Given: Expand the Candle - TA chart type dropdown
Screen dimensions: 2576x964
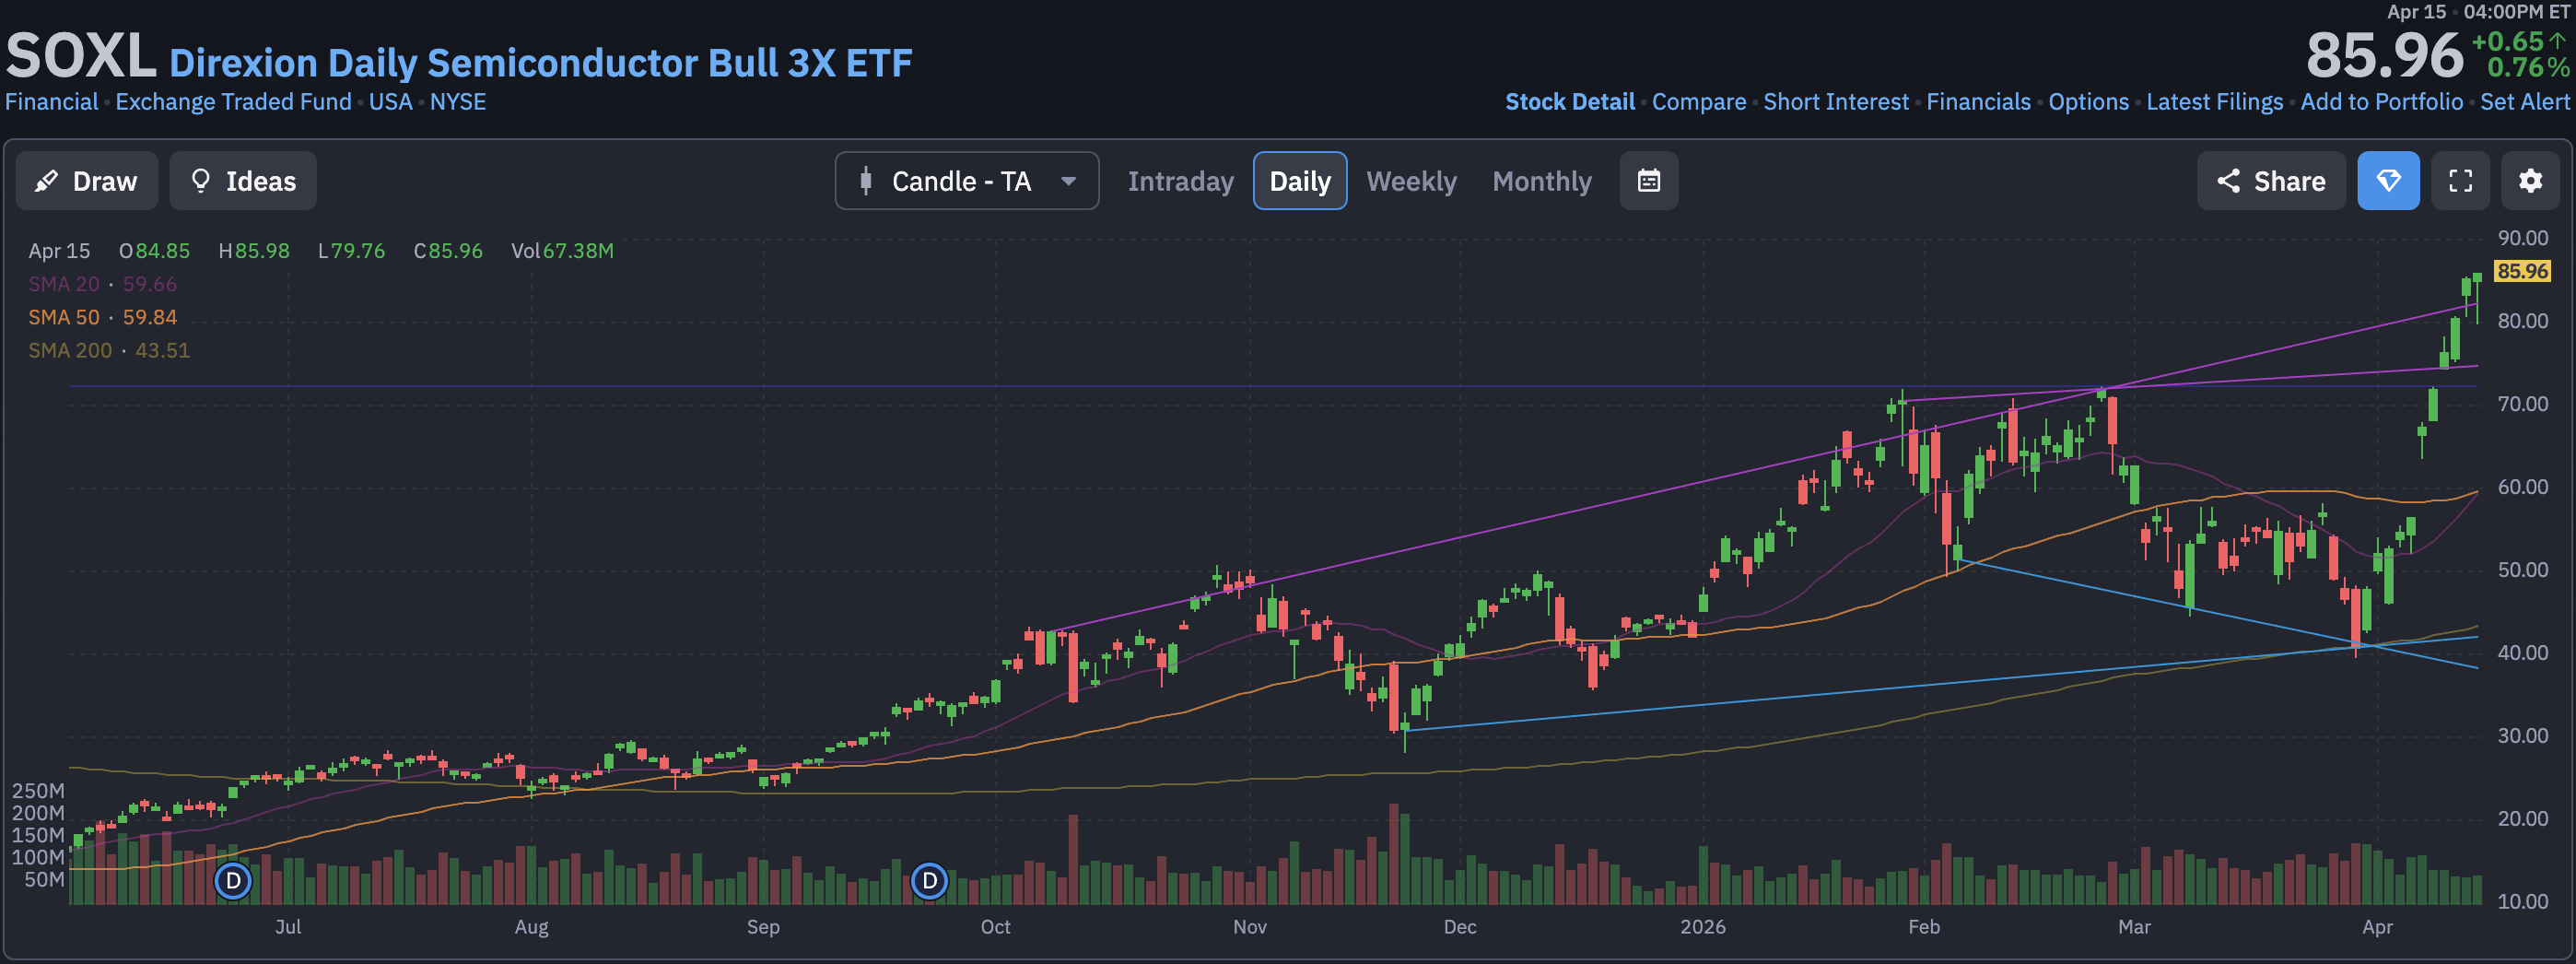Looking at the screenshot, I should tap(967, 181).
